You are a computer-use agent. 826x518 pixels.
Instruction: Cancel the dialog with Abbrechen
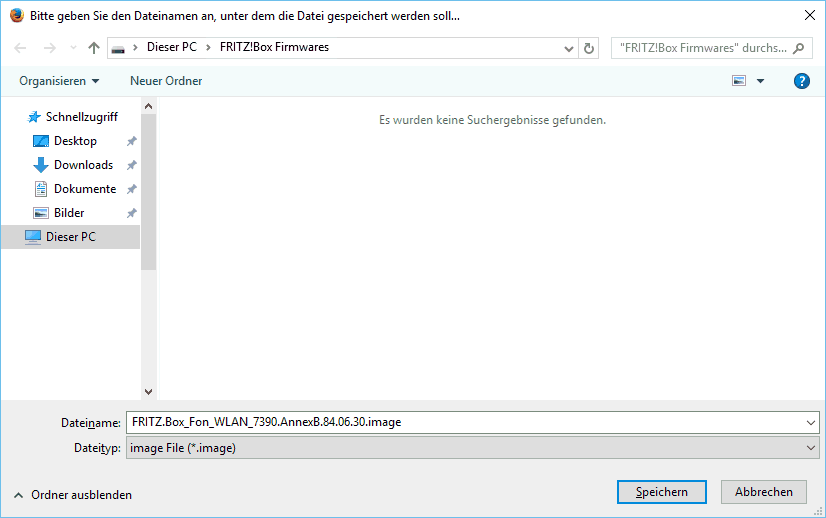(764, 492)
